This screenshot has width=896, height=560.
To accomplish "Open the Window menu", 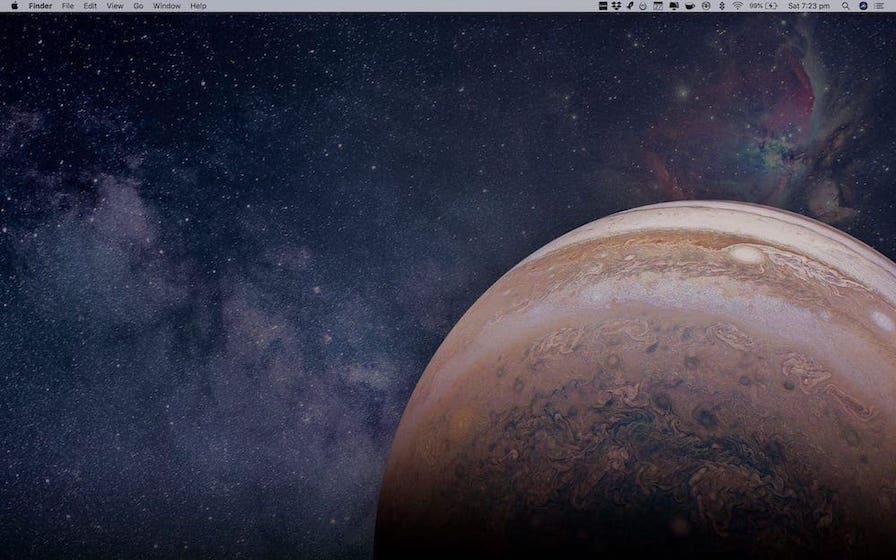I will pyautogui.click(x=167, y=6).
